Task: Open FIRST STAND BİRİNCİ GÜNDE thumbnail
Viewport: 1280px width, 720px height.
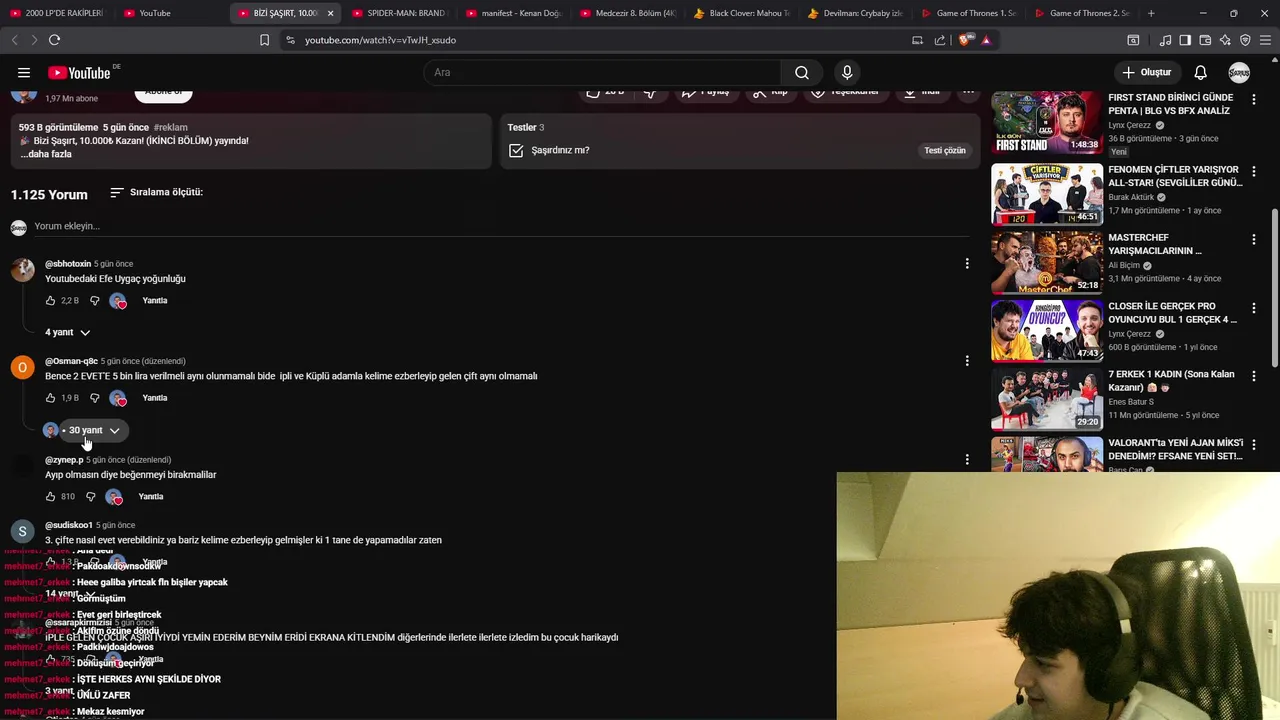Action: pyautogui.click(x=1047, y=122)
